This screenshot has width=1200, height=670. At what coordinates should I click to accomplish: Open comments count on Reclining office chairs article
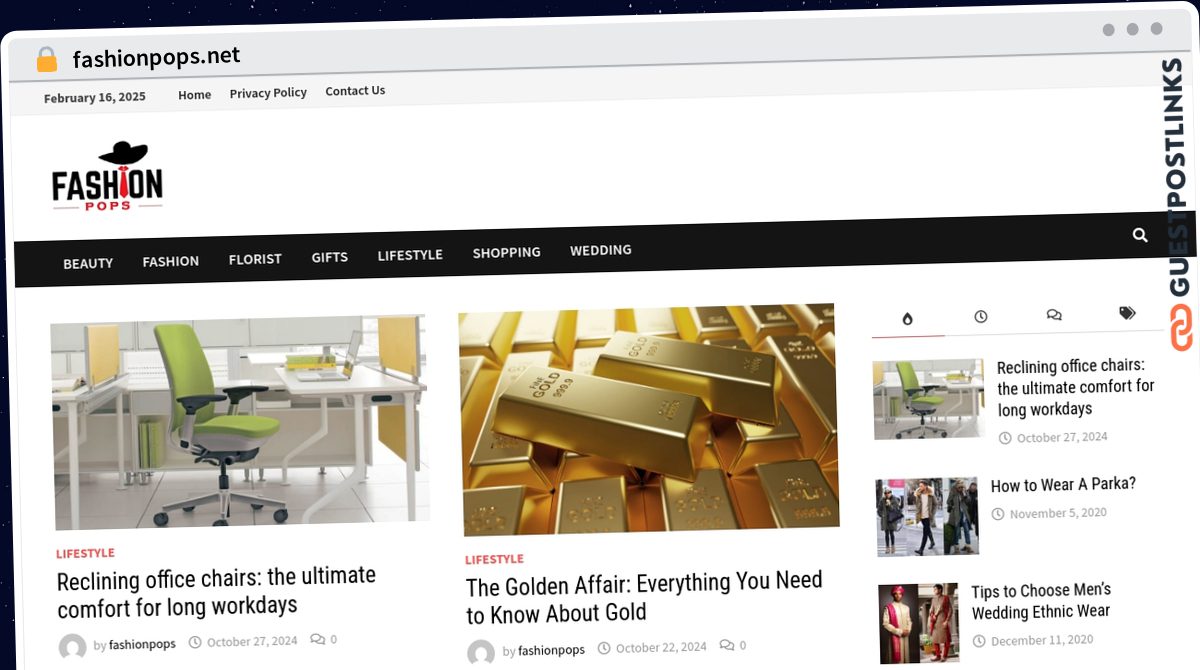click(x=323, y=639)
